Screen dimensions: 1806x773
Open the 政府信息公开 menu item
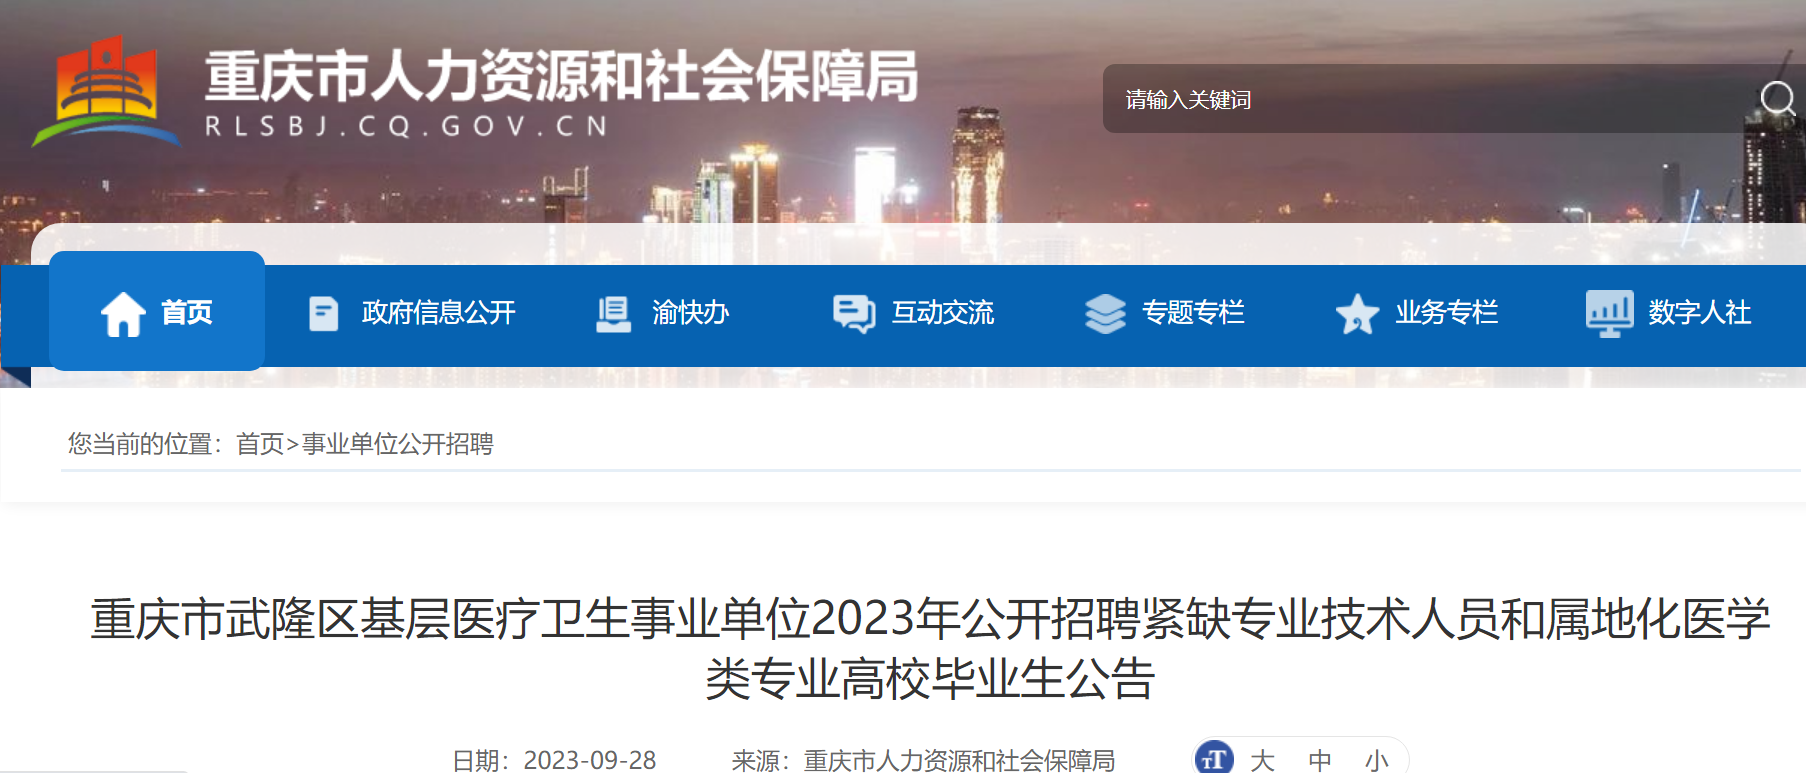[x=438, y=313]
